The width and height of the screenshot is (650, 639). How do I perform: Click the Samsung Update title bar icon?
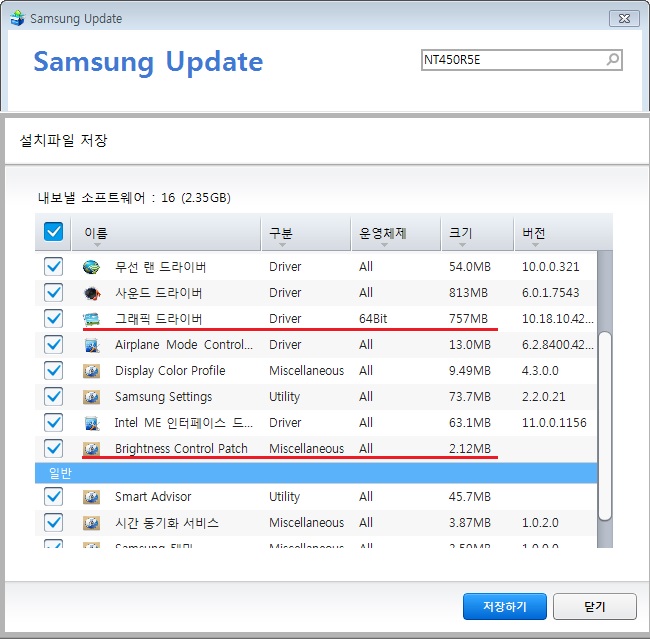tap(17, 18)
